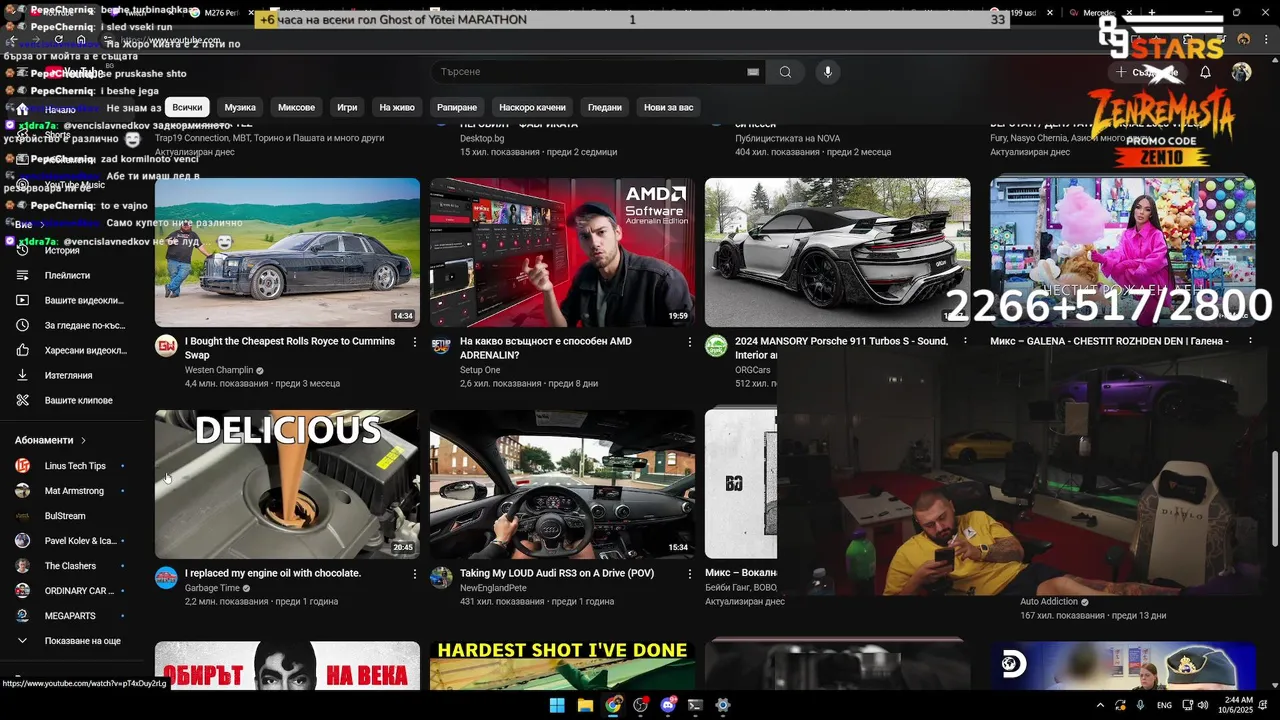Click the page vertical scrollbar thumb

[1274, 500]
